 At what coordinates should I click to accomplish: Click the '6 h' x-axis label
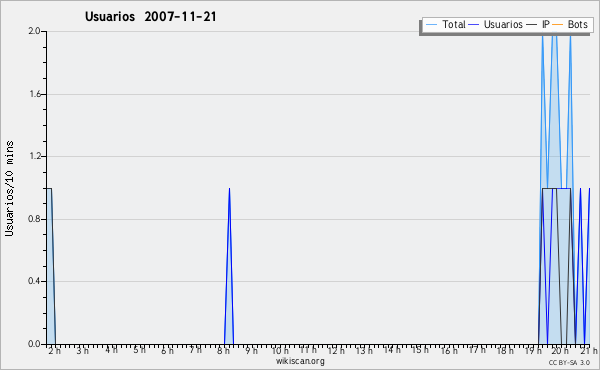click(x=167, y=350)
